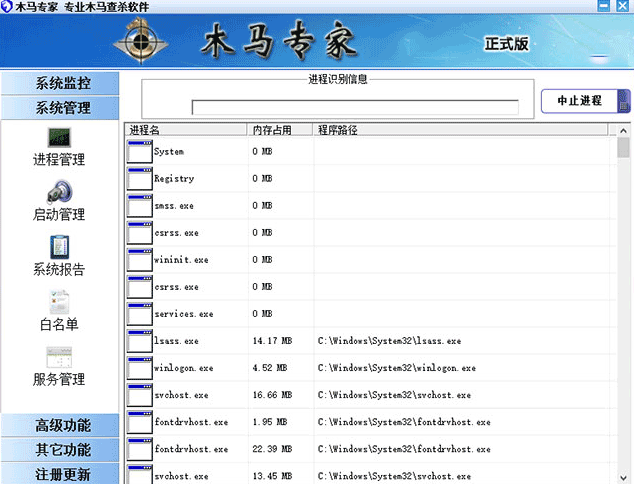The height and width of the screenshot is (484, 634).
Task: Open the 注册更新 section
Action: tap(60, 474)
